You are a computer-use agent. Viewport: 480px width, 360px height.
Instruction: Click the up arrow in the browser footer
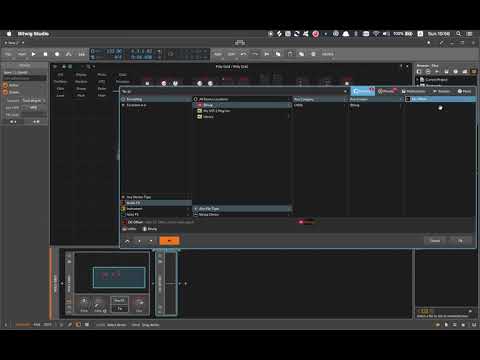click(139, 241)
